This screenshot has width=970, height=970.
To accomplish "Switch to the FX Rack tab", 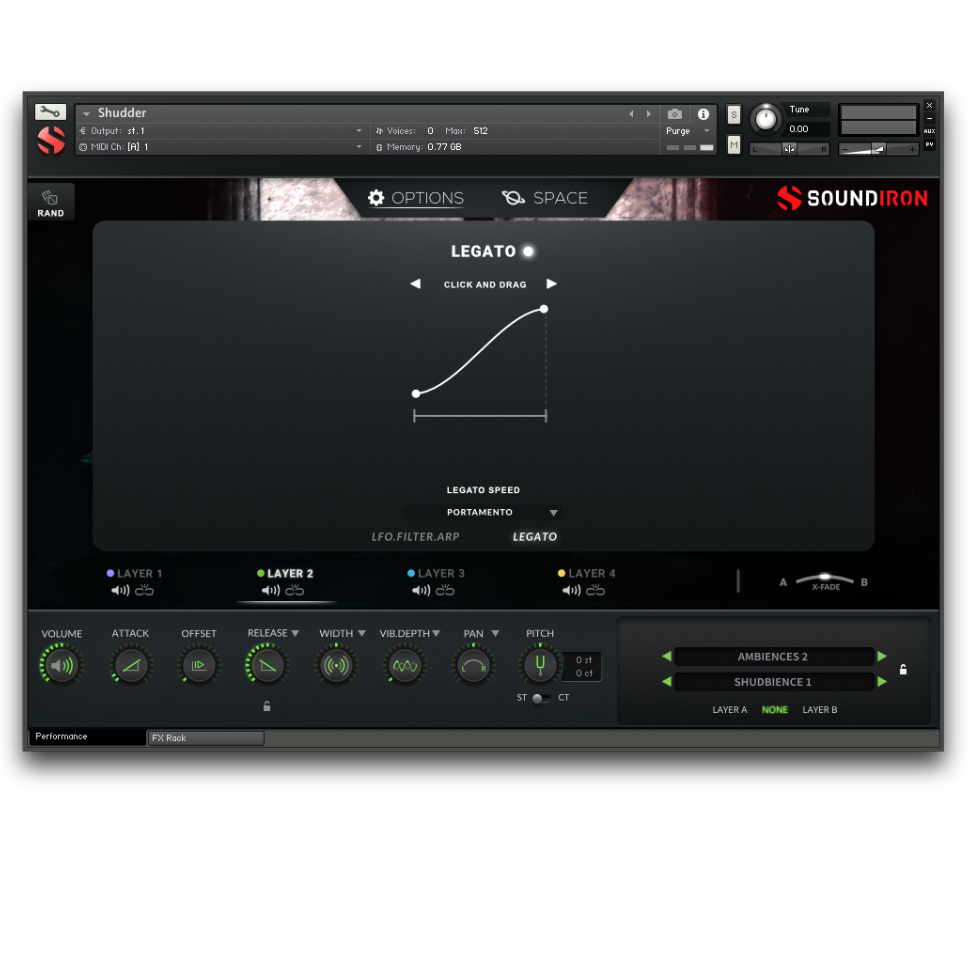I will click(205, 738).
